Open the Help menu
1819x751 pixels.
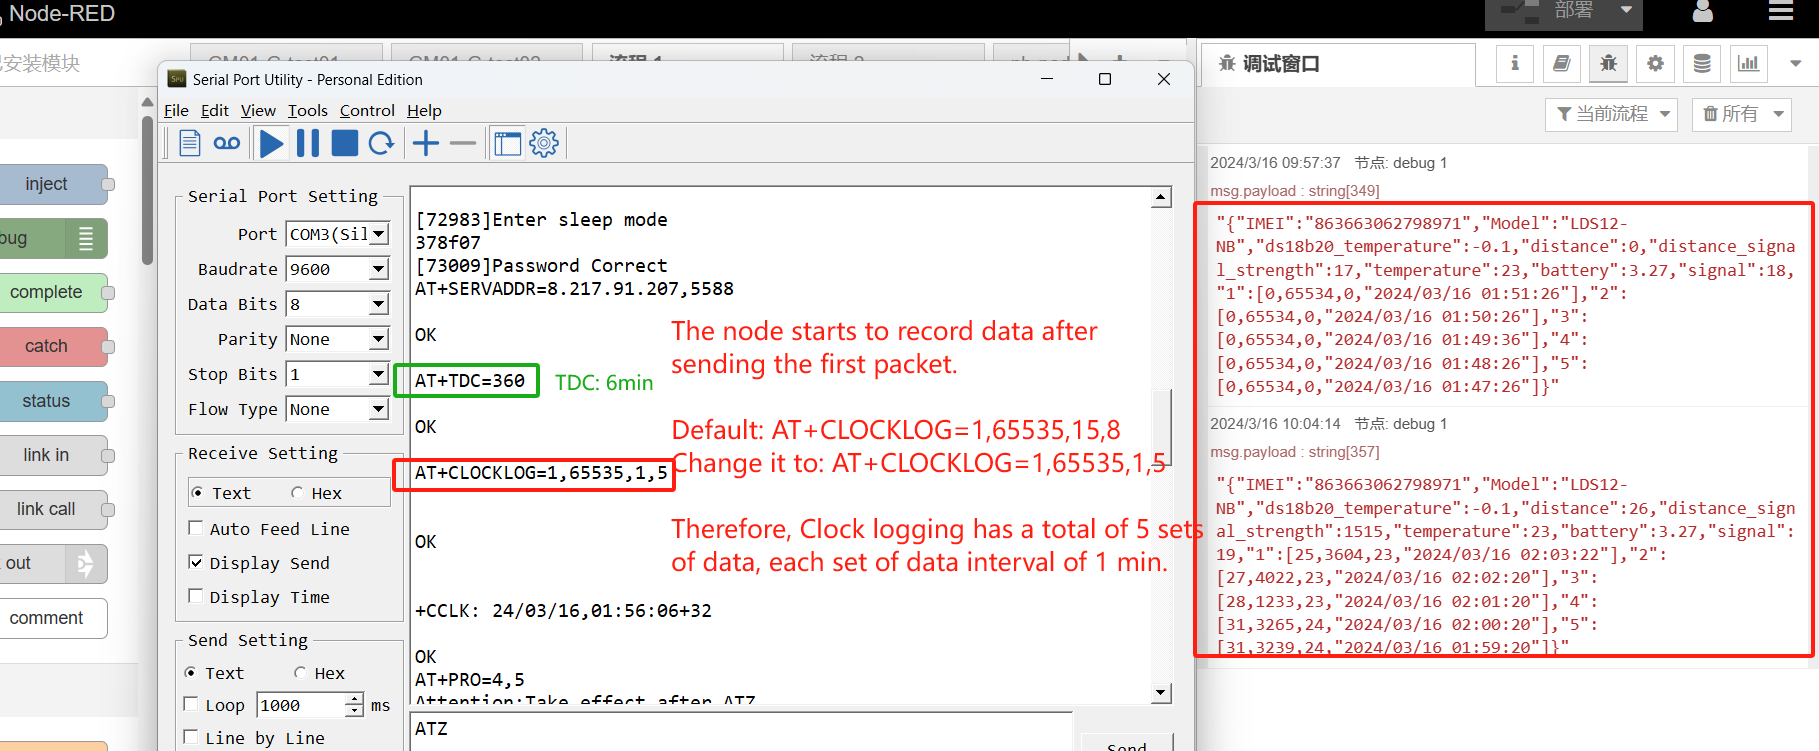point(424,111)
